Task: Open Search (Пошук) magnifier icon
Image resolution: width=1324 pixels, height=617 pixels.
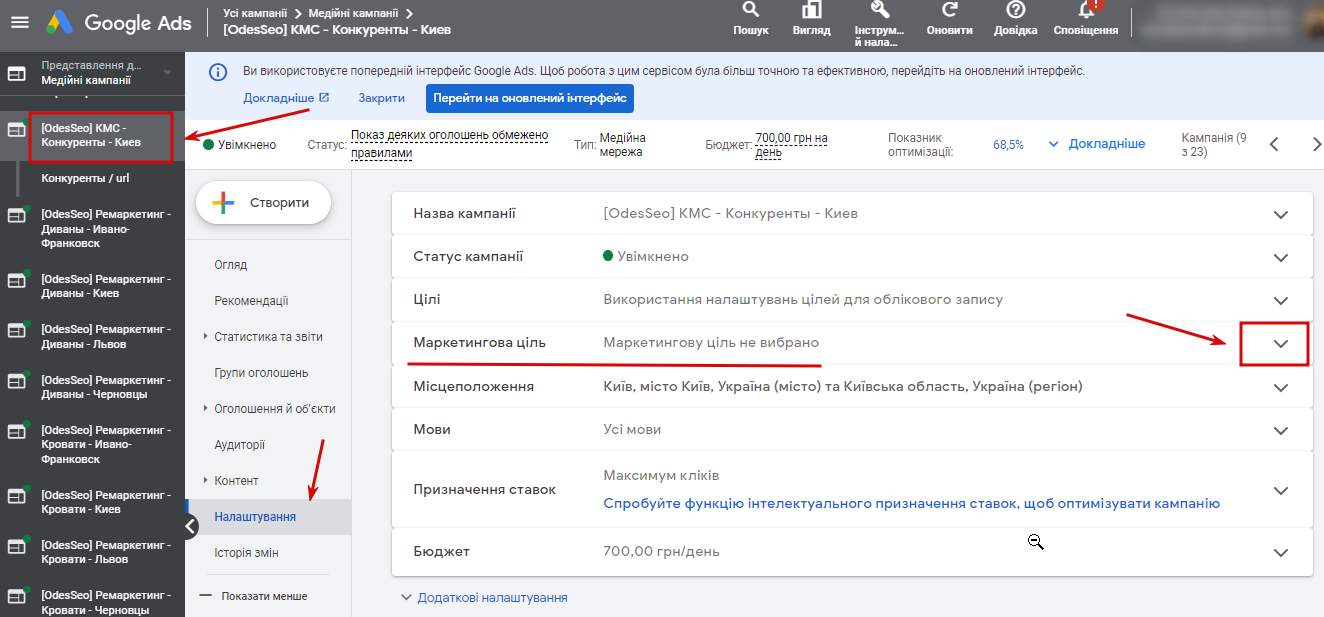Action: 751,11
